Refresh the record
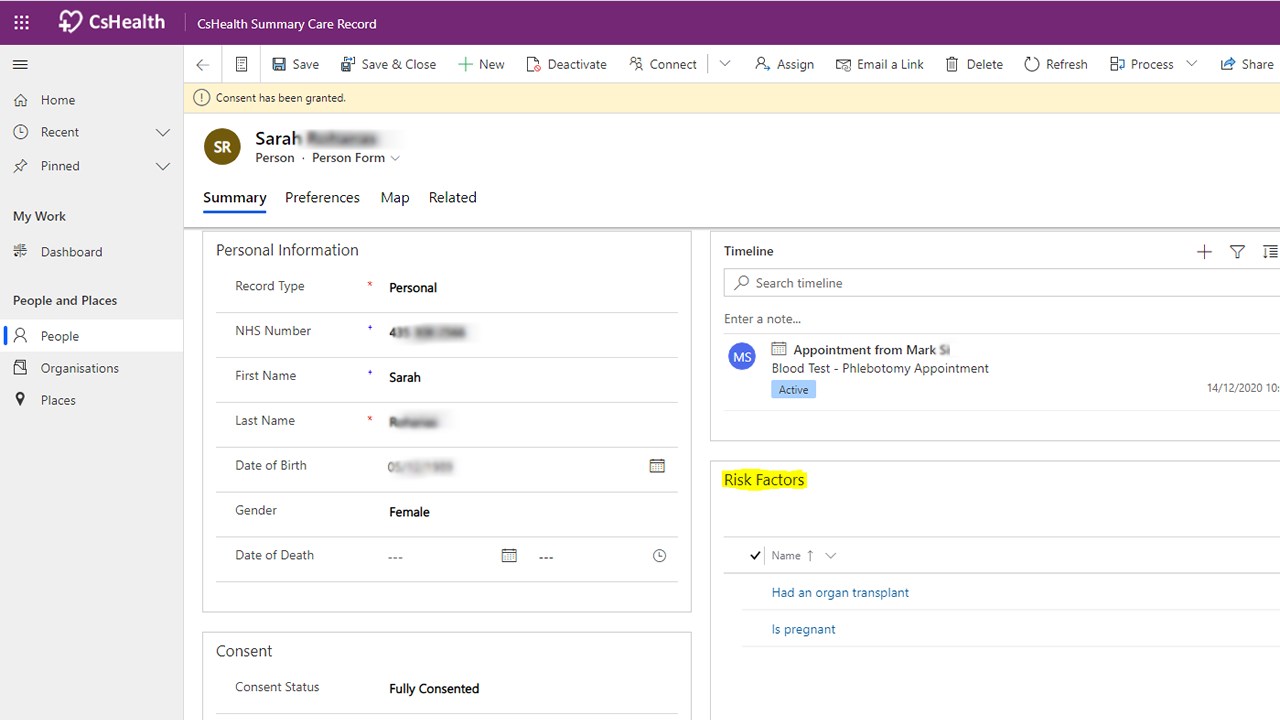 [x=1055, y=64]
